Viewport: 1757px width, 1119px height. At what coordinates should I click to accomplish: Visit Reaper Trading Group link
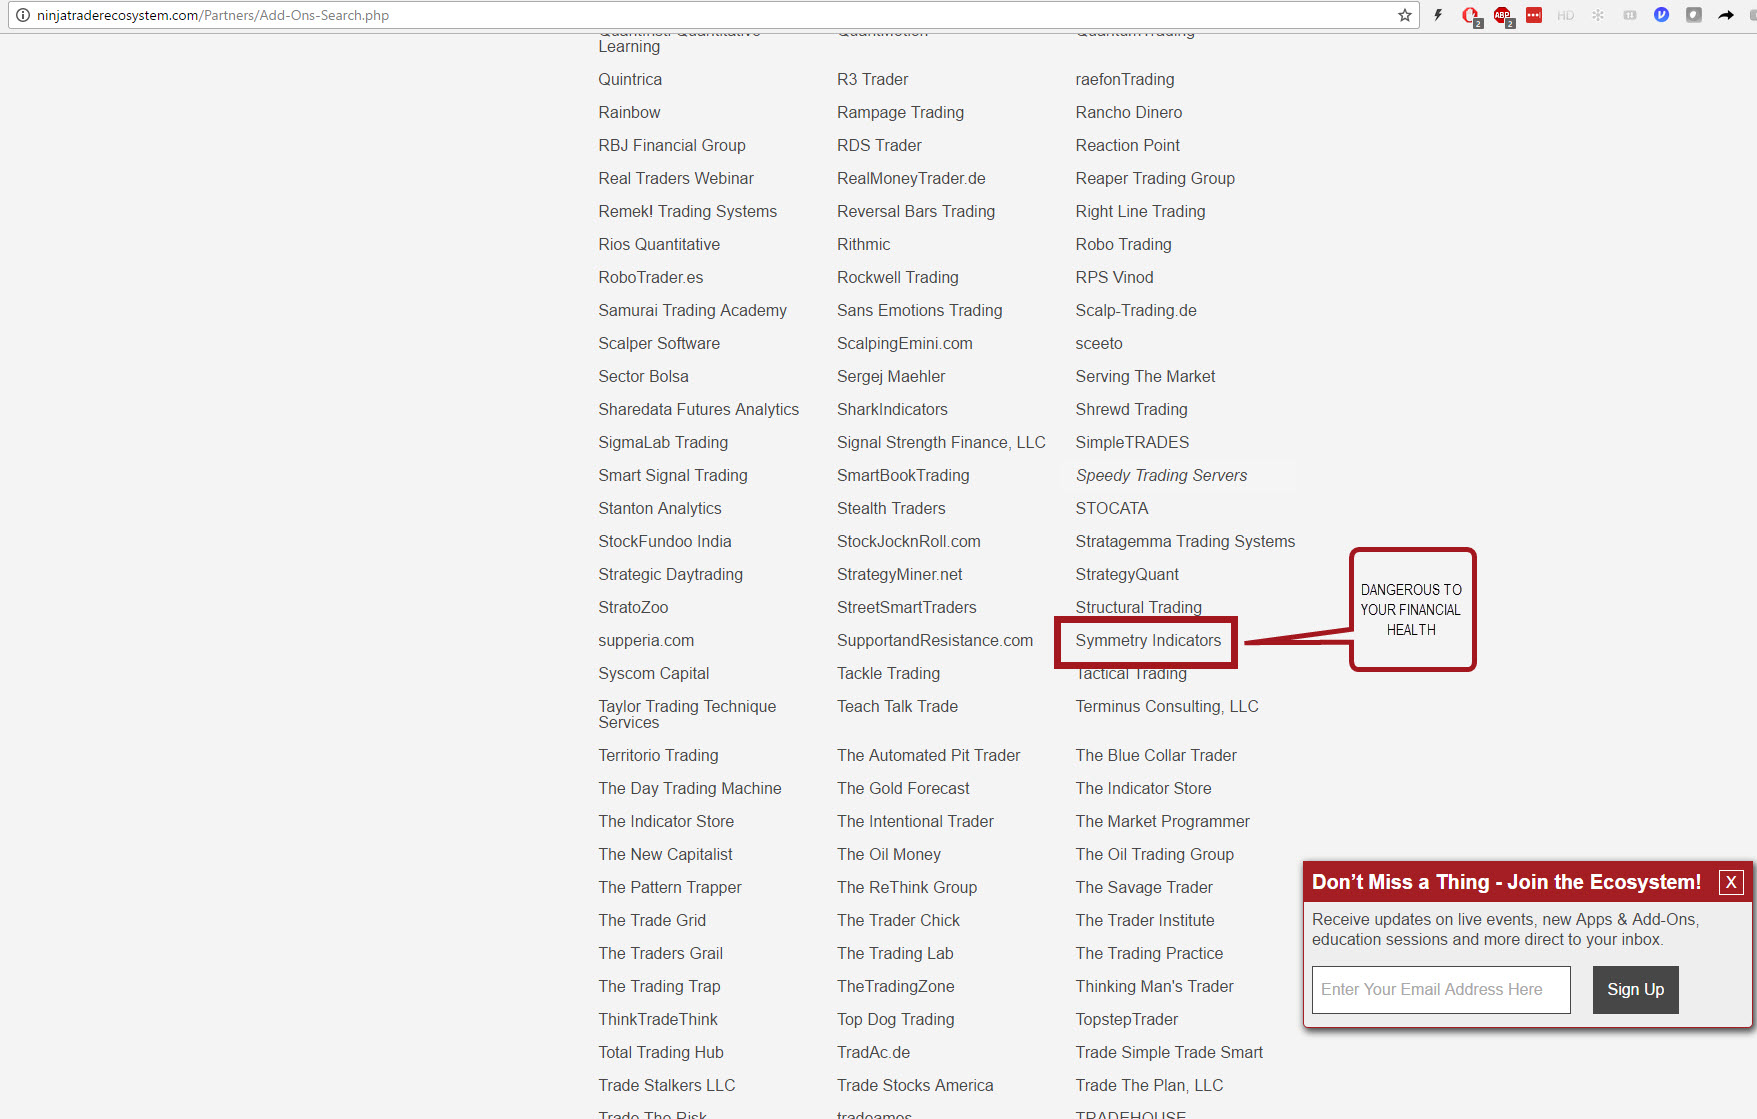(1155, 178)
